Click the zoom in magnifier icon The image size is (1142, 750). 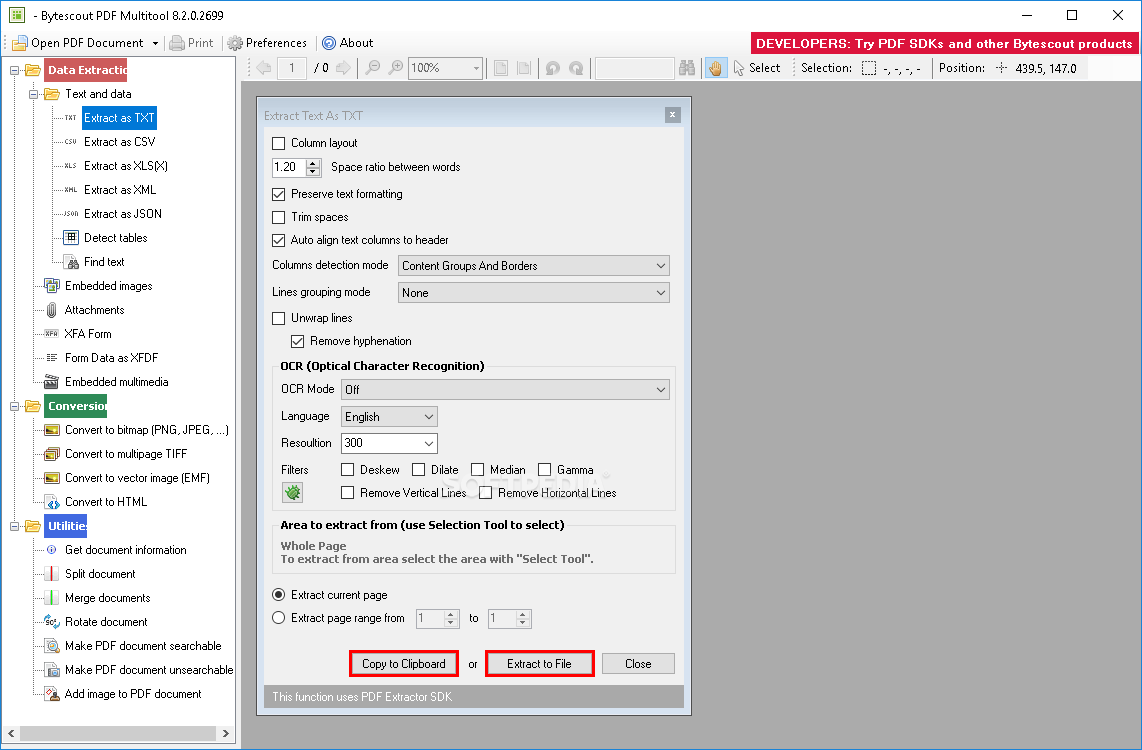click(395, 68)
